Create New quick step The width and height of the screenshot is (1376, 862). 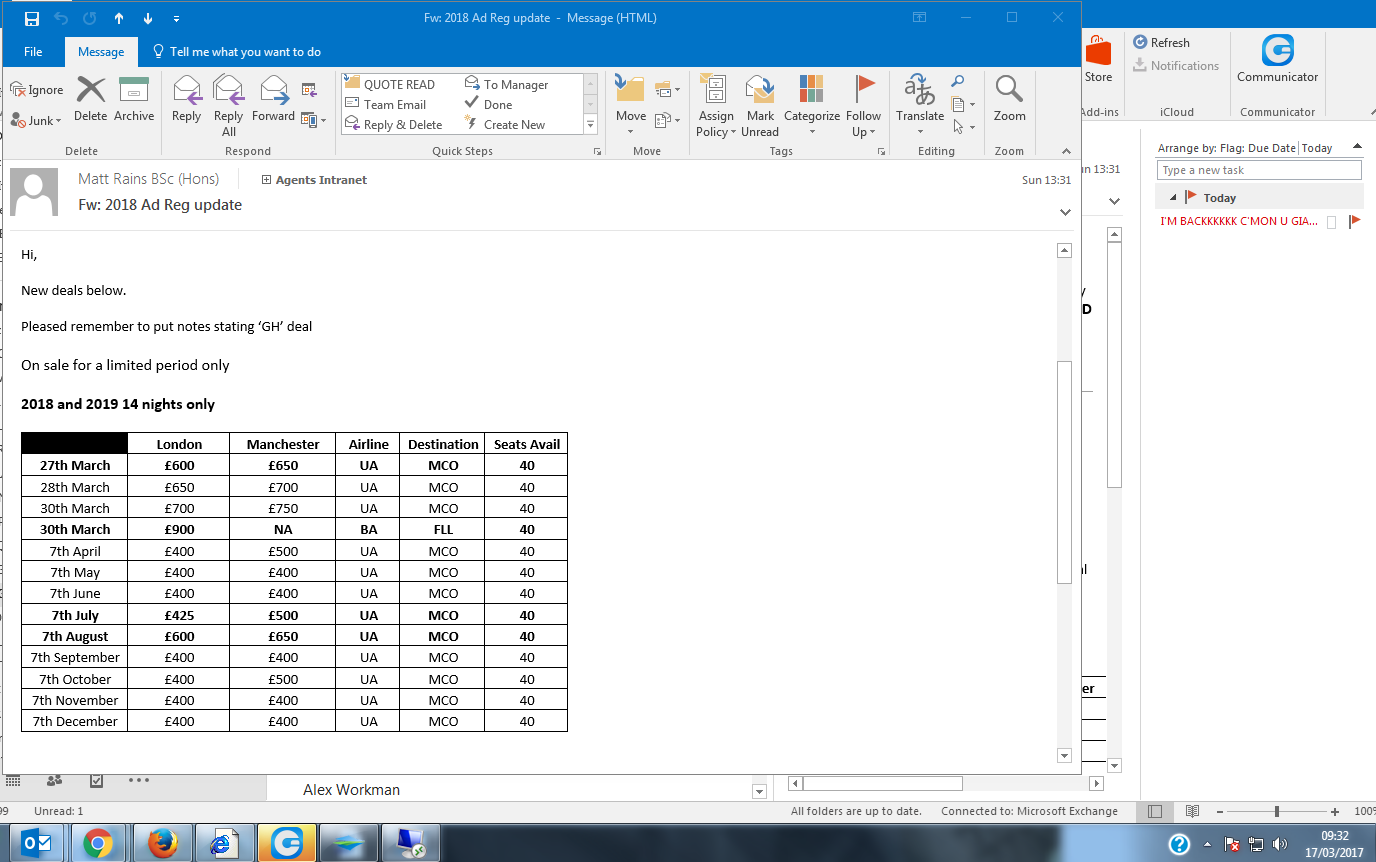coord(505,125)
